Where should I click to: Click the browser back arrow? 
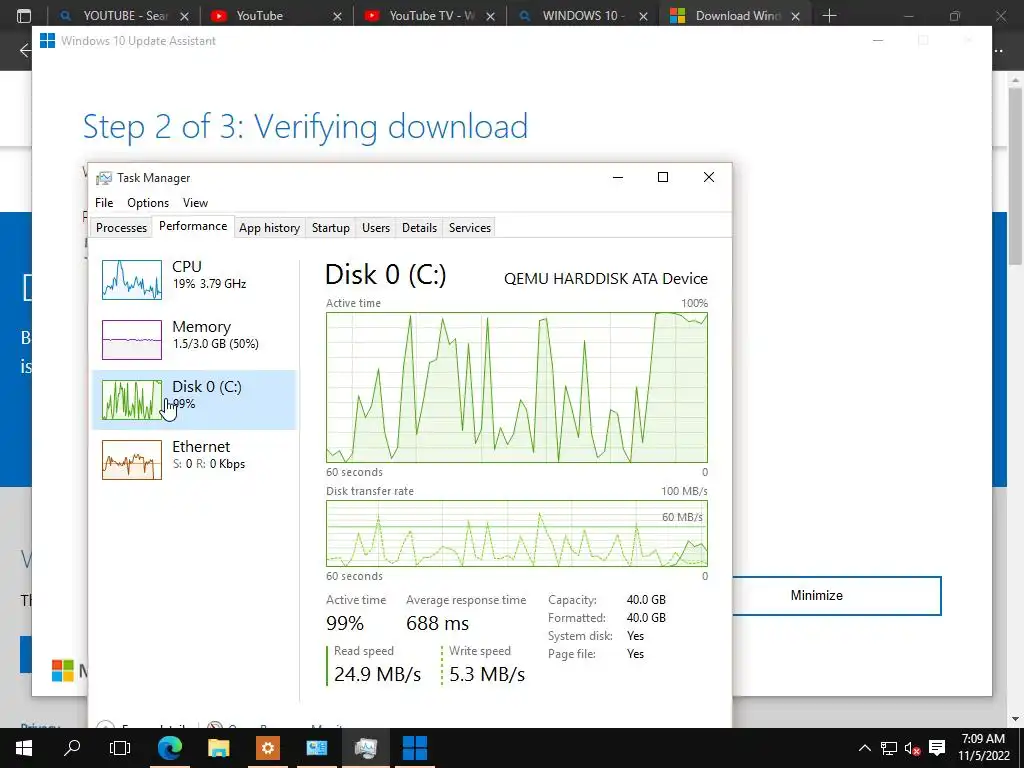point(24,50)
